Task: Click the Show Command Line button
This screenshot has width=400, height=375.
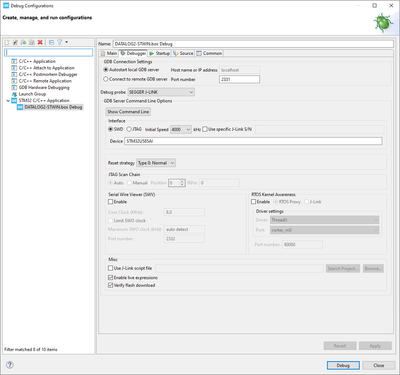Action: (x=128, y=112)
